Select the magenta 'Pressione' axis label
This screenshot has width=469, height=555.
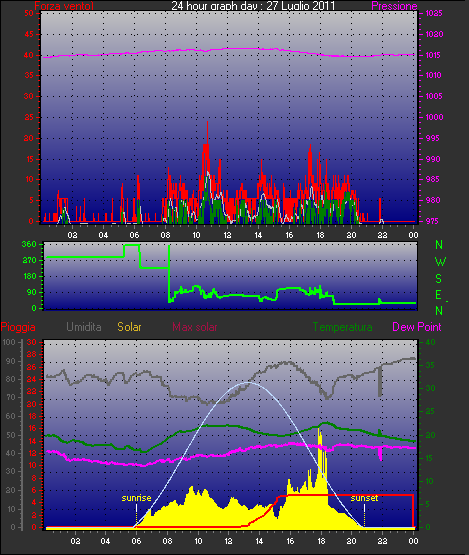pos(394,6)
